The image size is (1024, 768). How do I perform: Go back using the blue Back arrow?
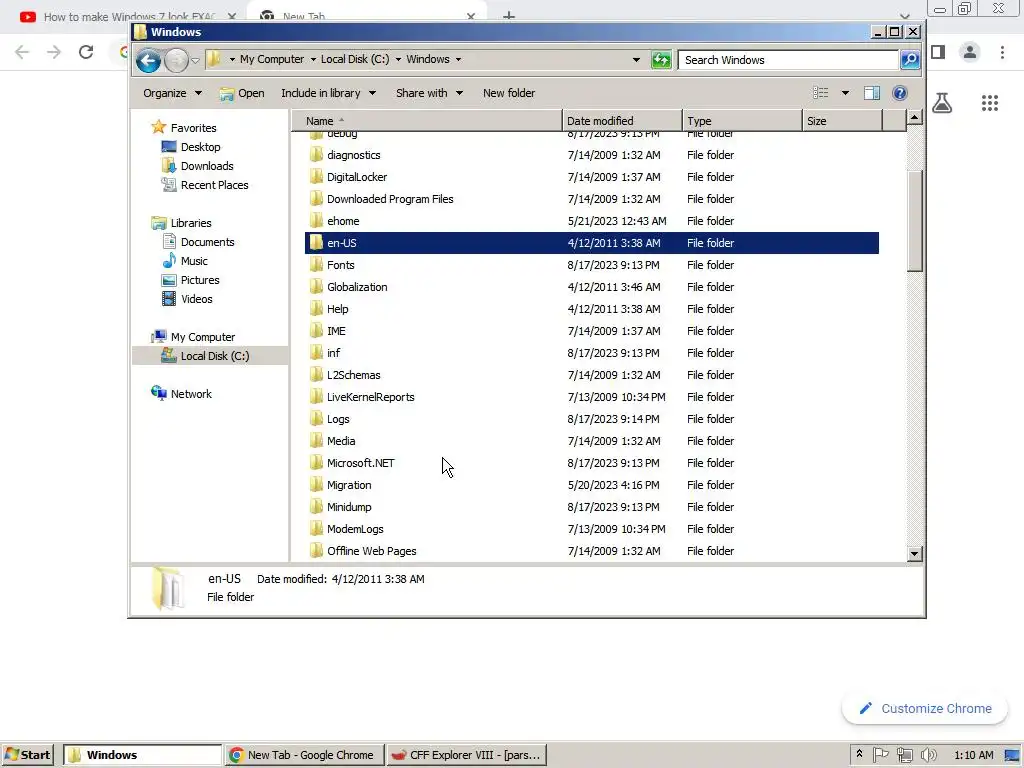(x=148, y=60)
